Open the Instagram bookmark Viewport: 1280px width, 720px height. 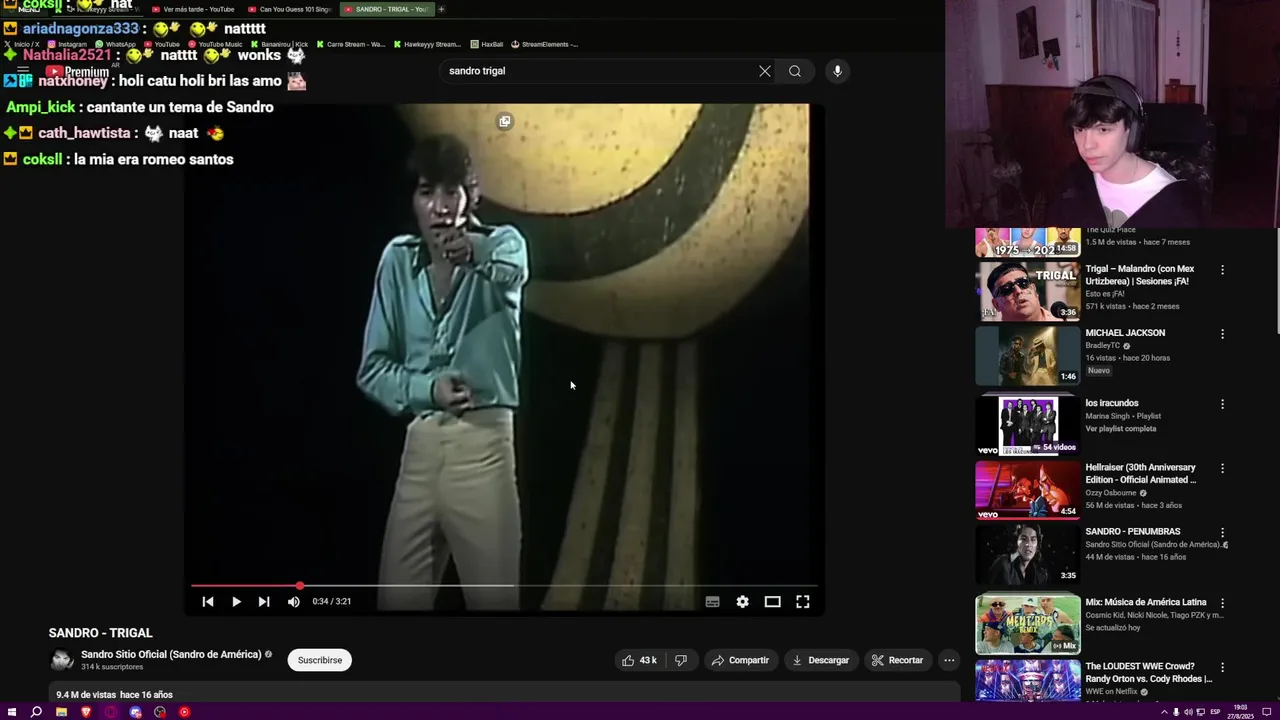tap(67, 44)
